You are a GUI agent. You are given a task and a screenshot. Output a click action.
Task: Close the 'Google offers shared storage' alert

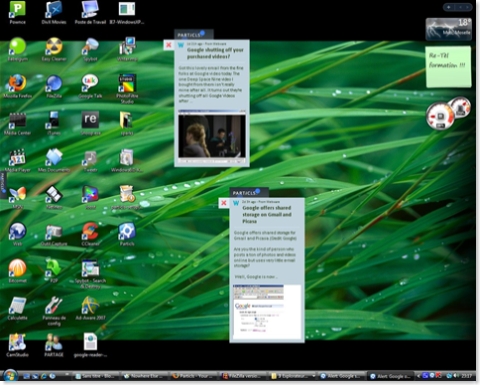pos(224,203)
